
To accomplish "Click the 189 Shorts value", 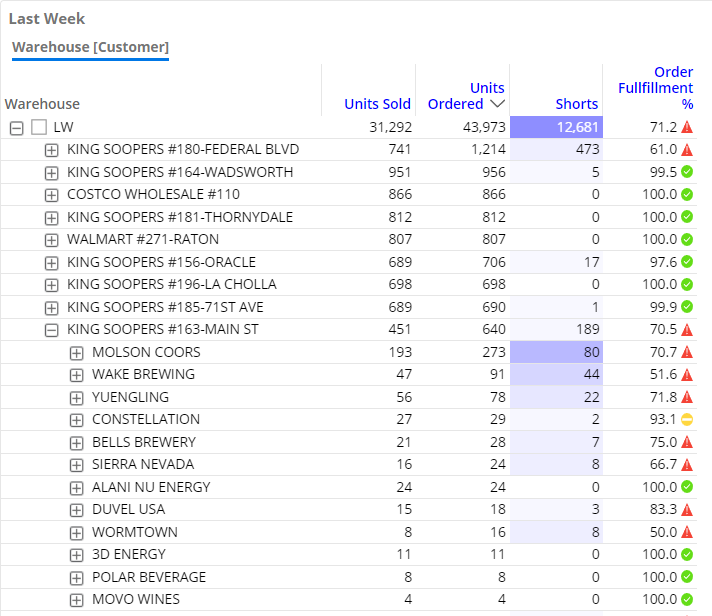I will pyautogui.click(x=588, y=329).
